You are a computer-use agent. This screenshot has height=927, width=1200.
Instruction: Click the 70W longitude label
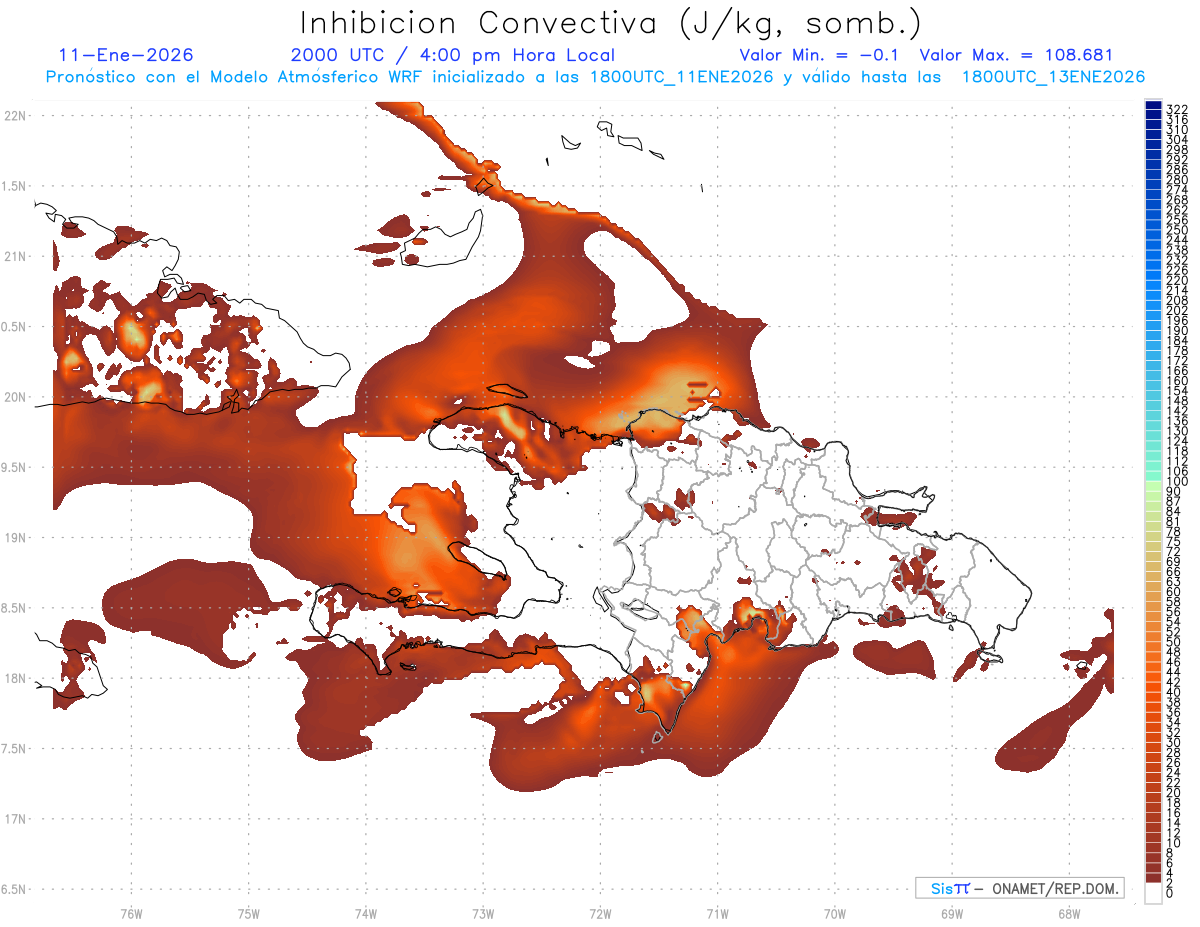(835, 913)
